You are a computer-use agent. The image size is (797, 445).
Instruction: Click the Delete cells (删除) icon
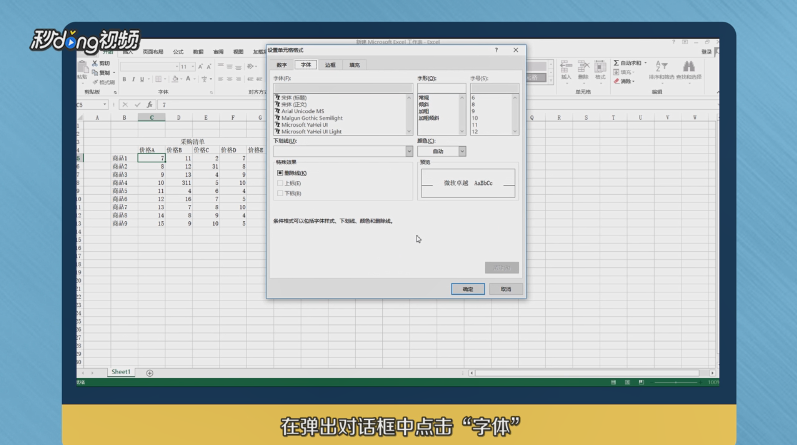click(x=584, y=67)
